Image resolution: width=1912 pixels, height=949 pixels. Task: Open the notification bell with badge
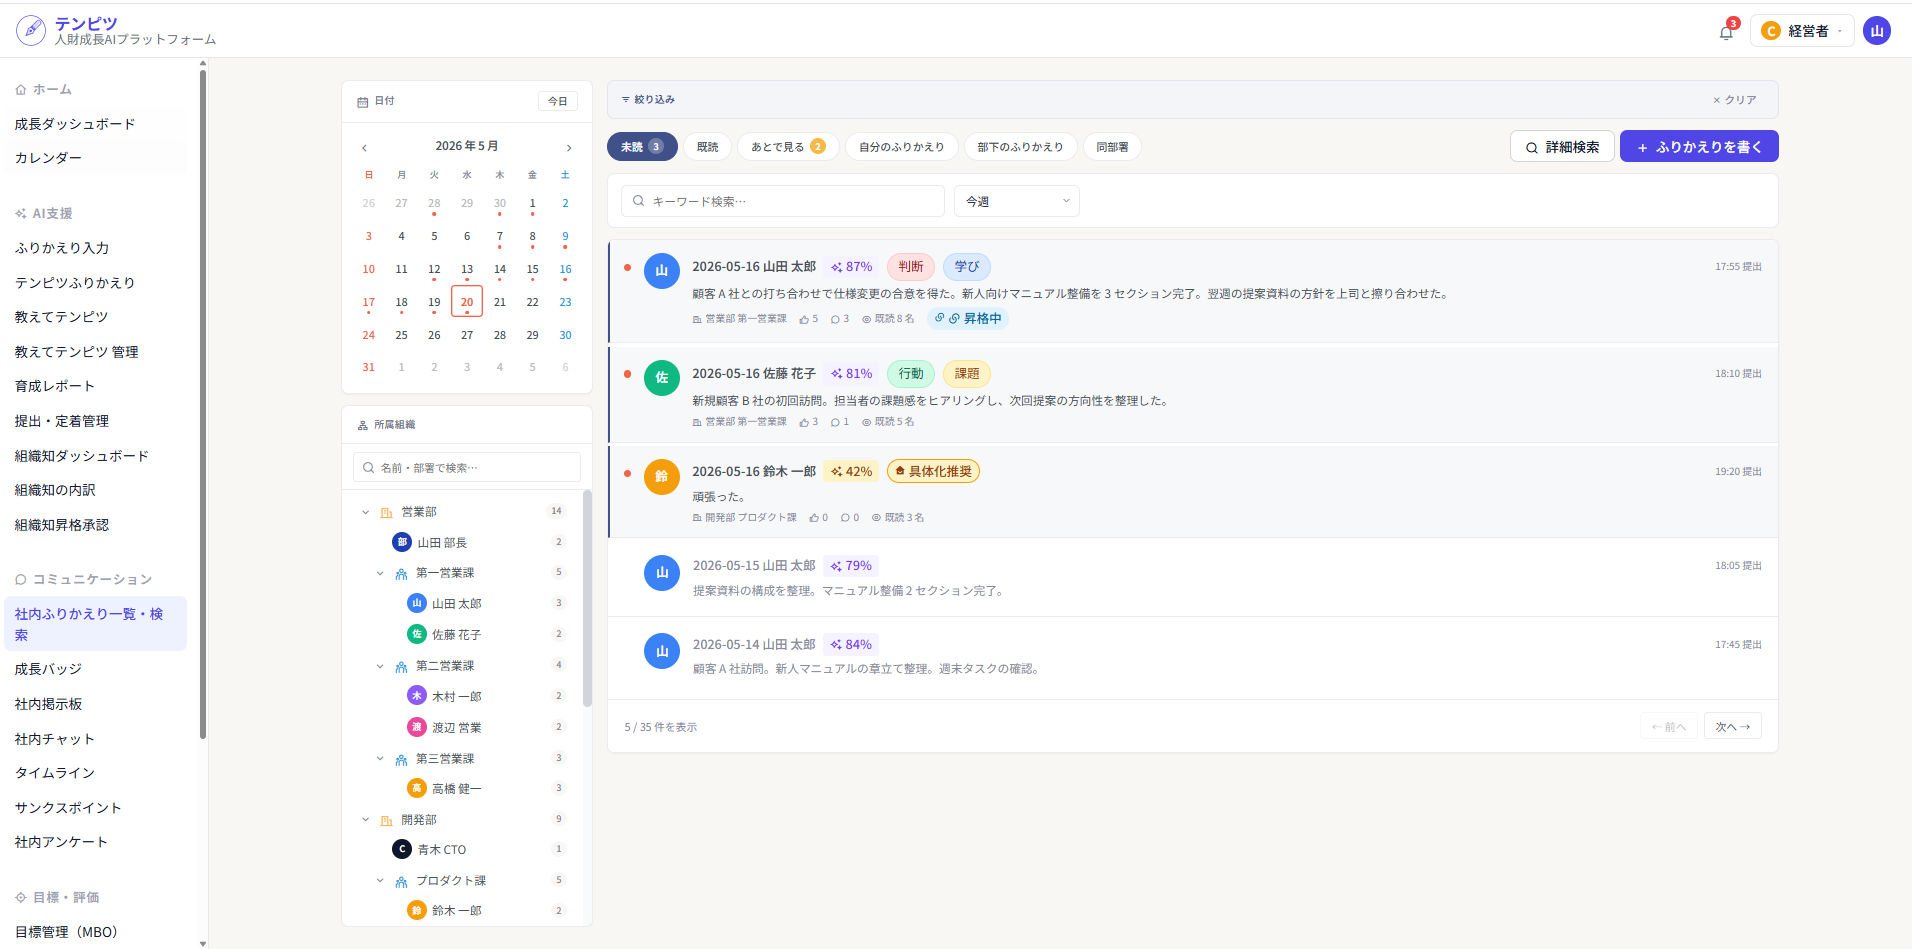pos(1726,31)
